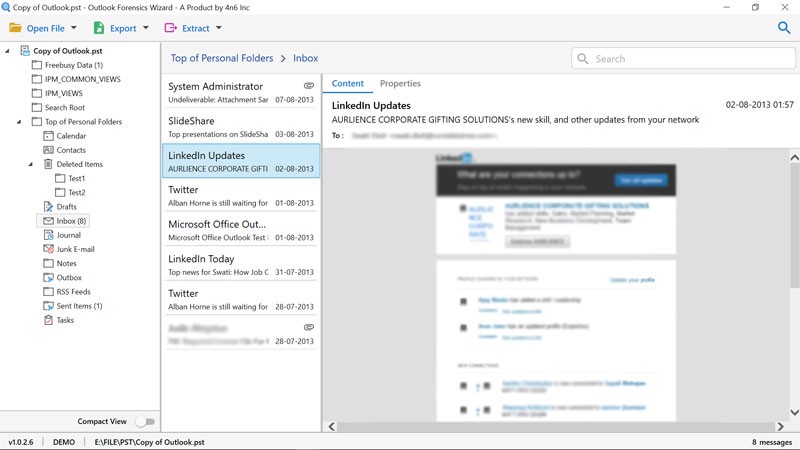Open the Export dropdown arrow
Image resolution: width=800 pixels, height=450 pixels.
coord(145,28)
